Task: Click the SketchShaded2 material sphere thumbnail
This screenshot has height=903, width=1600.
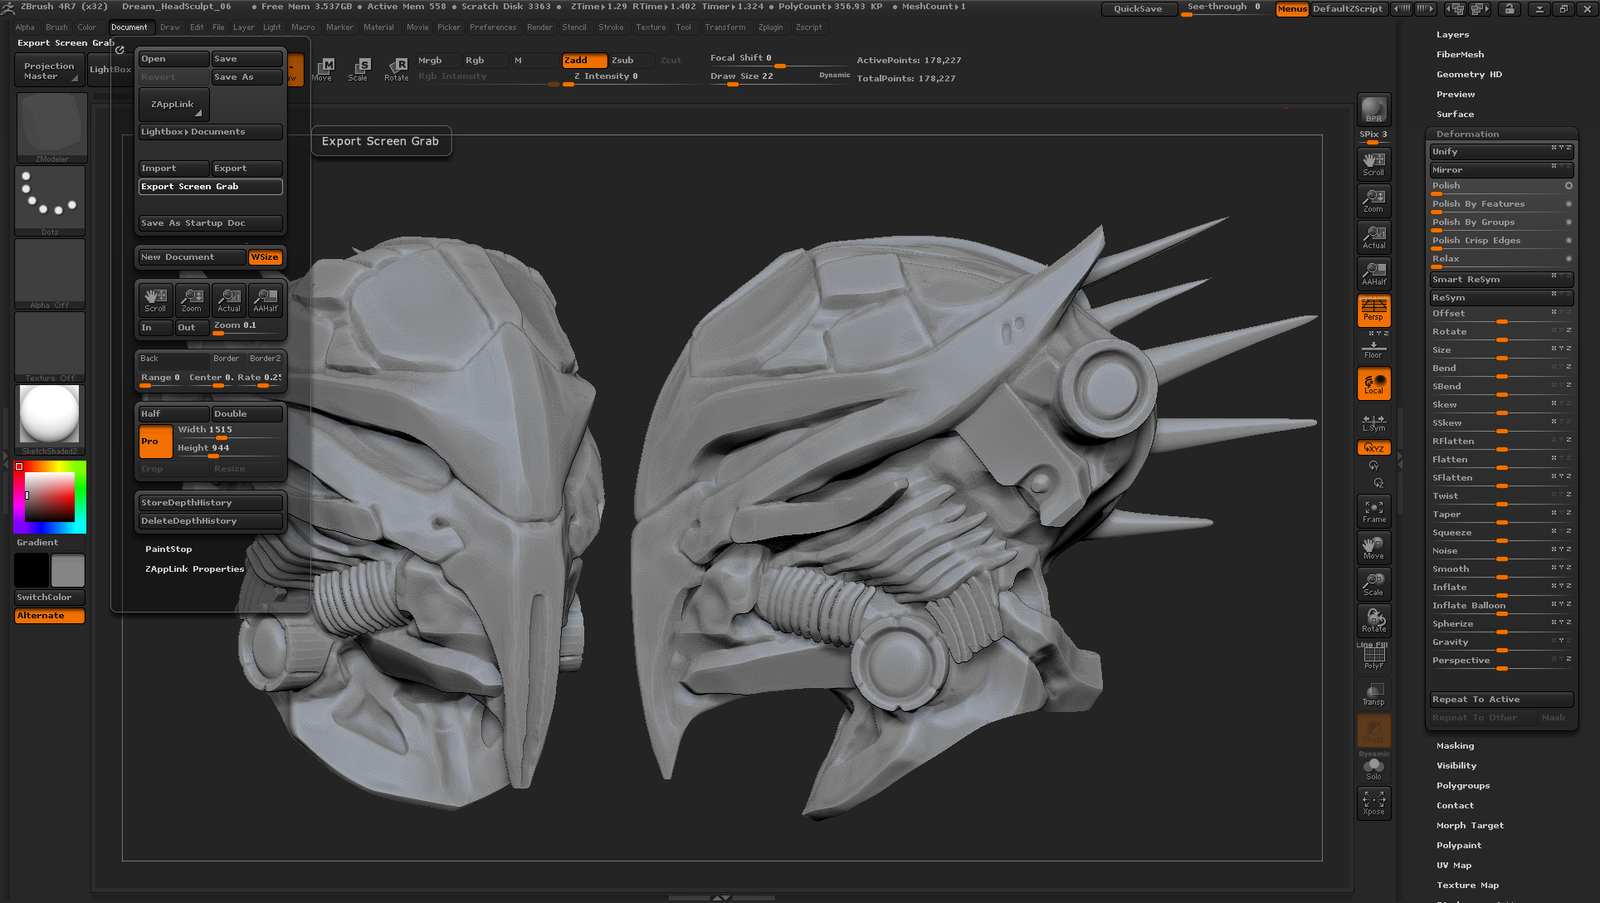Action: pos(50,415)
